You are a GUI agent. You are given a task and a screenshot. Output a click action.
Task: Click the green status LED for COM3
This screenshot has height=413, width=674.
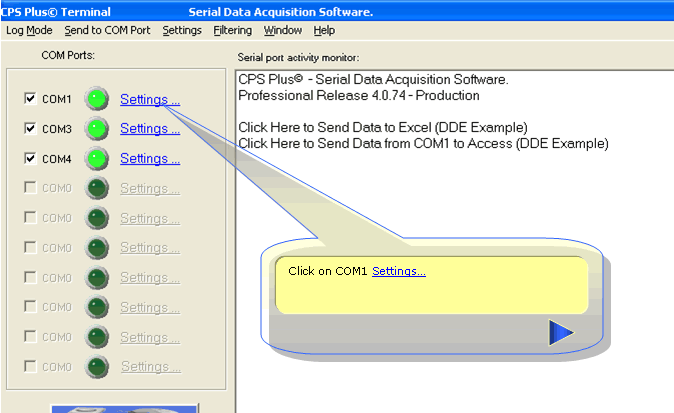coord(96,128)
